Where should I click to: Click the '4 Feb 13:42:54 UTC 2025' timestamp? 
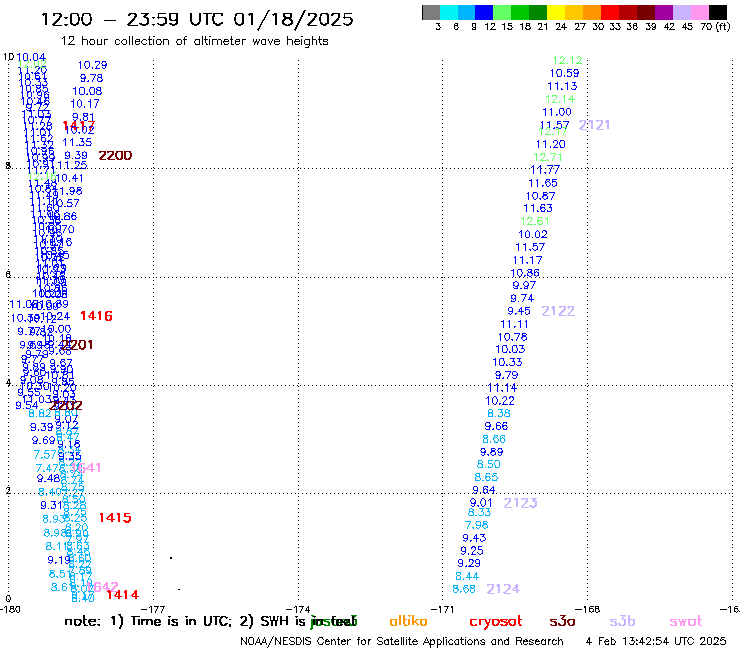(x=656, y=641)
